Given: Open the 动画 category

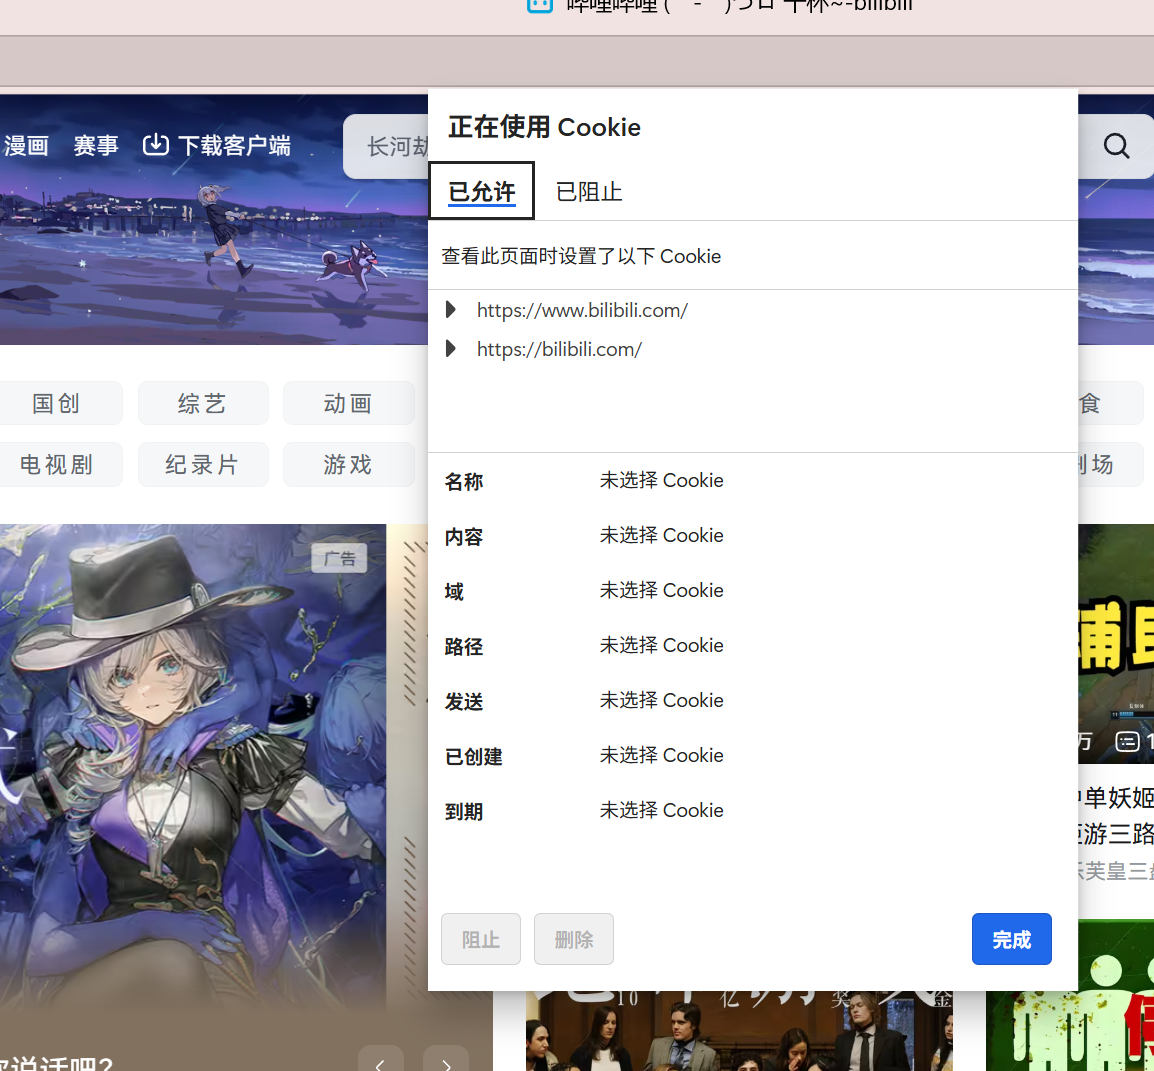Looking at the screenshot, I should [x=348, y=403].
